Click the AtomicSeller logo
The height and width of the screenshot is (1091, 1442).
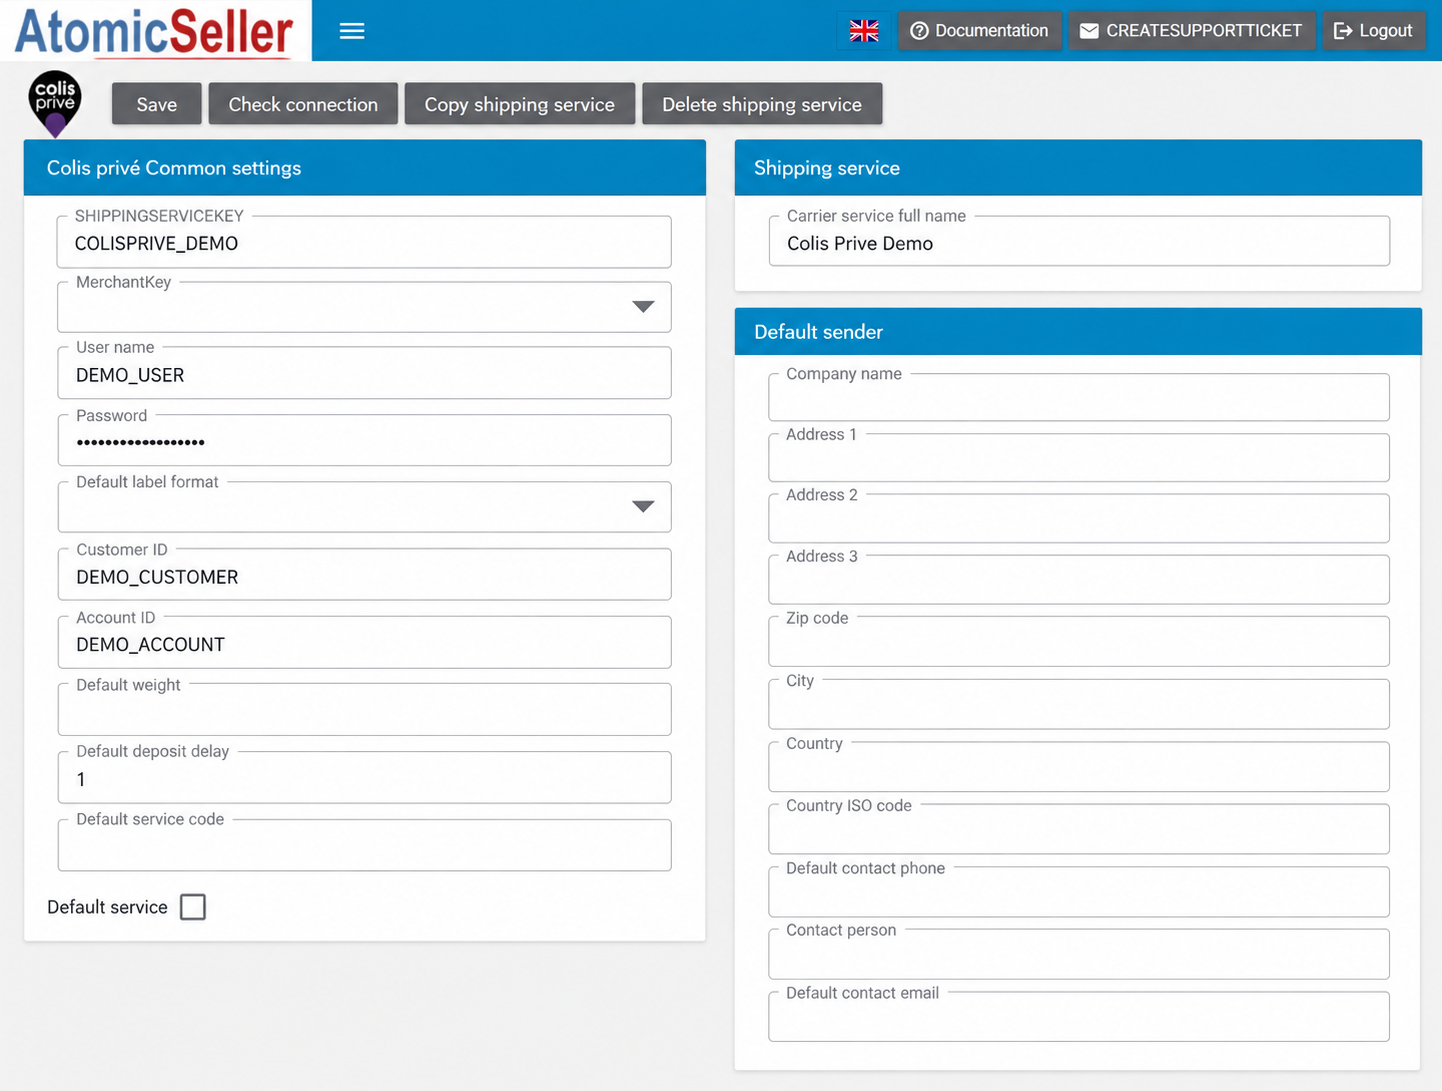[155, 31]
